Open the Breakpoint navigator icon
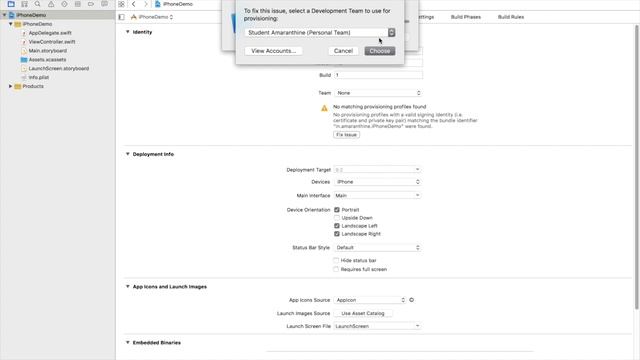640x360 pixels. pos(91,4)
